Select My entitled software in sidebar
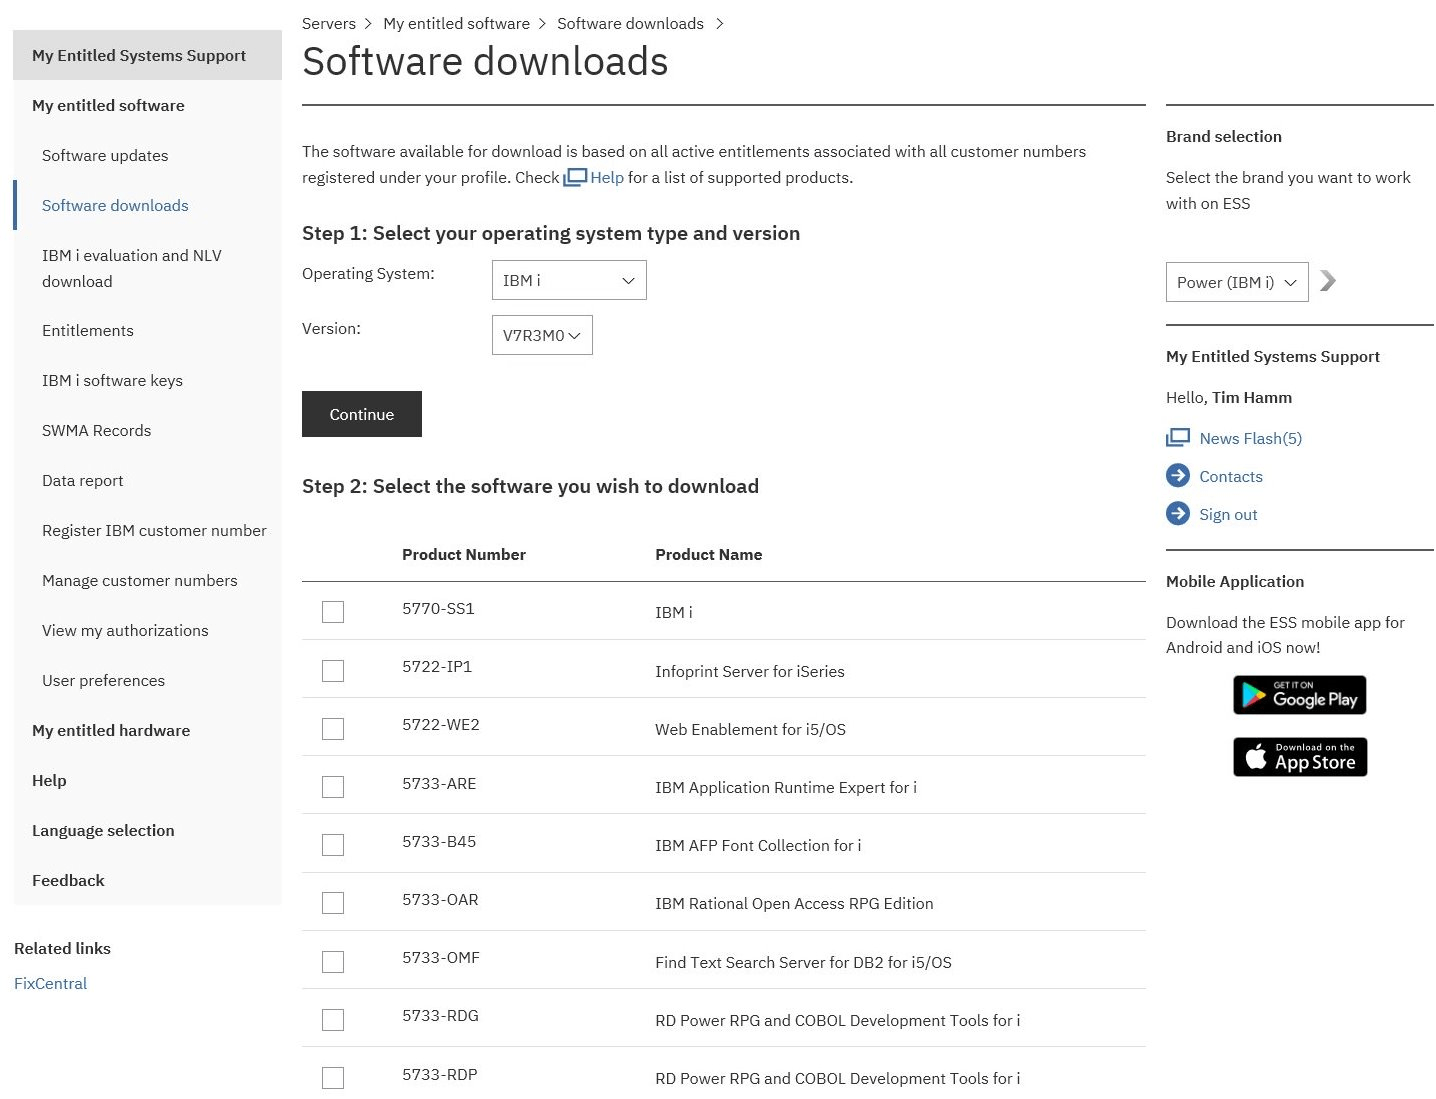 (108, 105)
